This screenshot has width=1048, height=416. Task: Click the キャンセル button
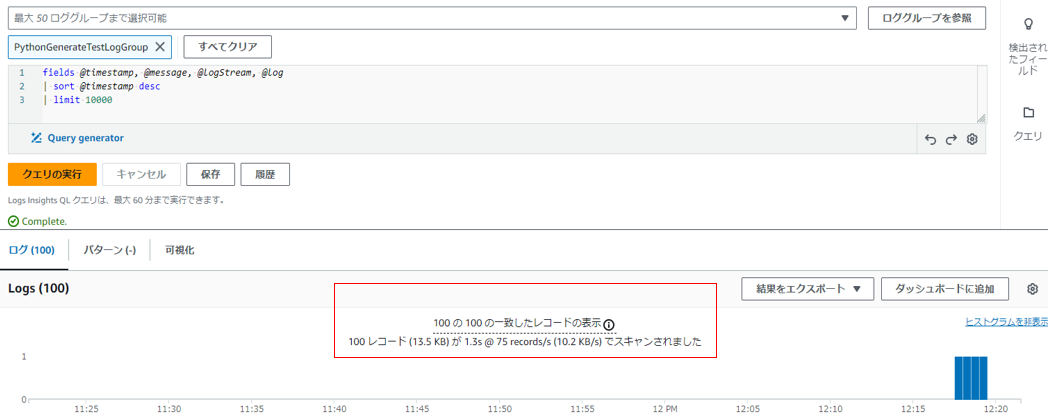(x=142, y=175)
